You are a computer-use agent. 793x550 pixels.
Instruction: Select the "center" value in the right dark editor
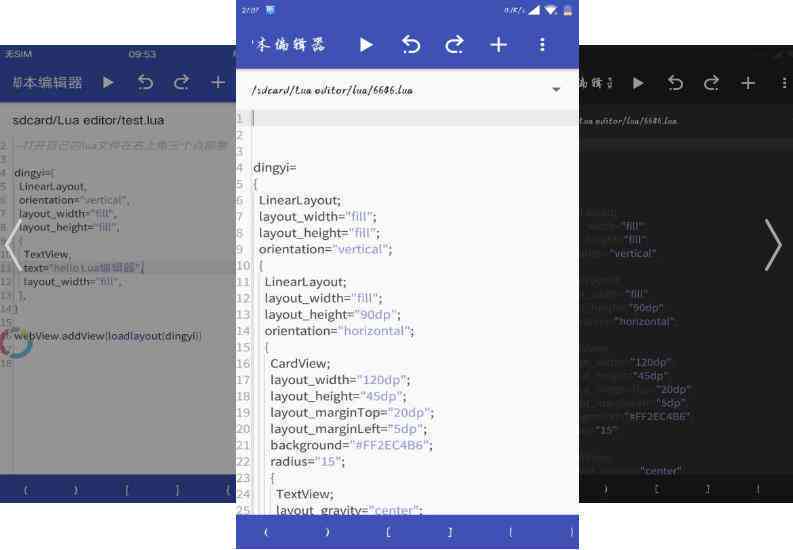pyautogui.click(x=660, y=471)
